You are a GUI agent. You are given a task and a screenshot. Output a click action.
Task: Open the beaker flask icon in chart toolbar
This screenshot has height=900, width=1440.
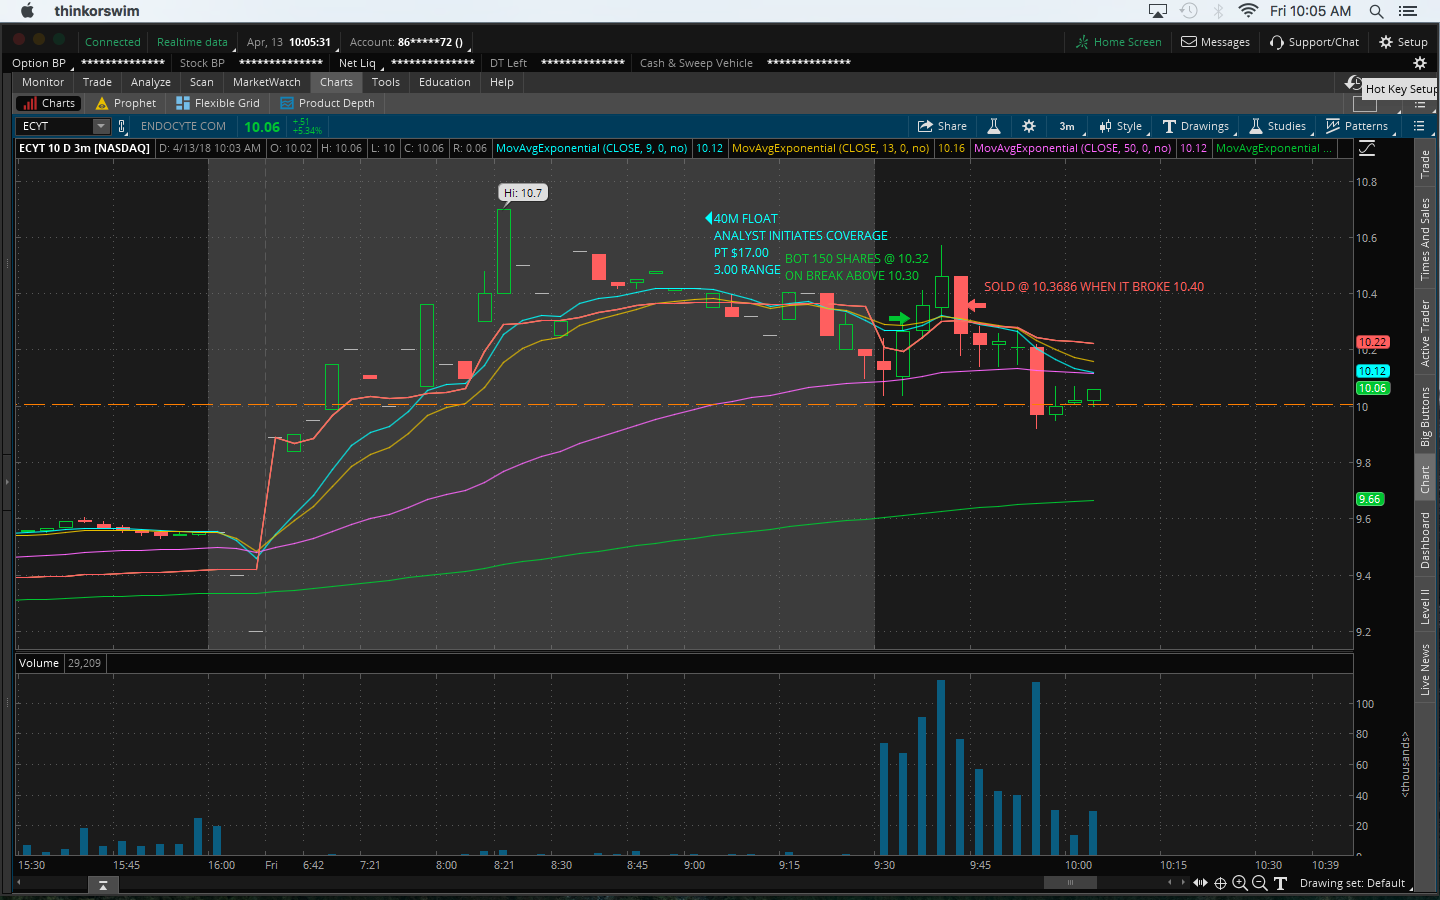pyautogui.click(x=994, y=126)
